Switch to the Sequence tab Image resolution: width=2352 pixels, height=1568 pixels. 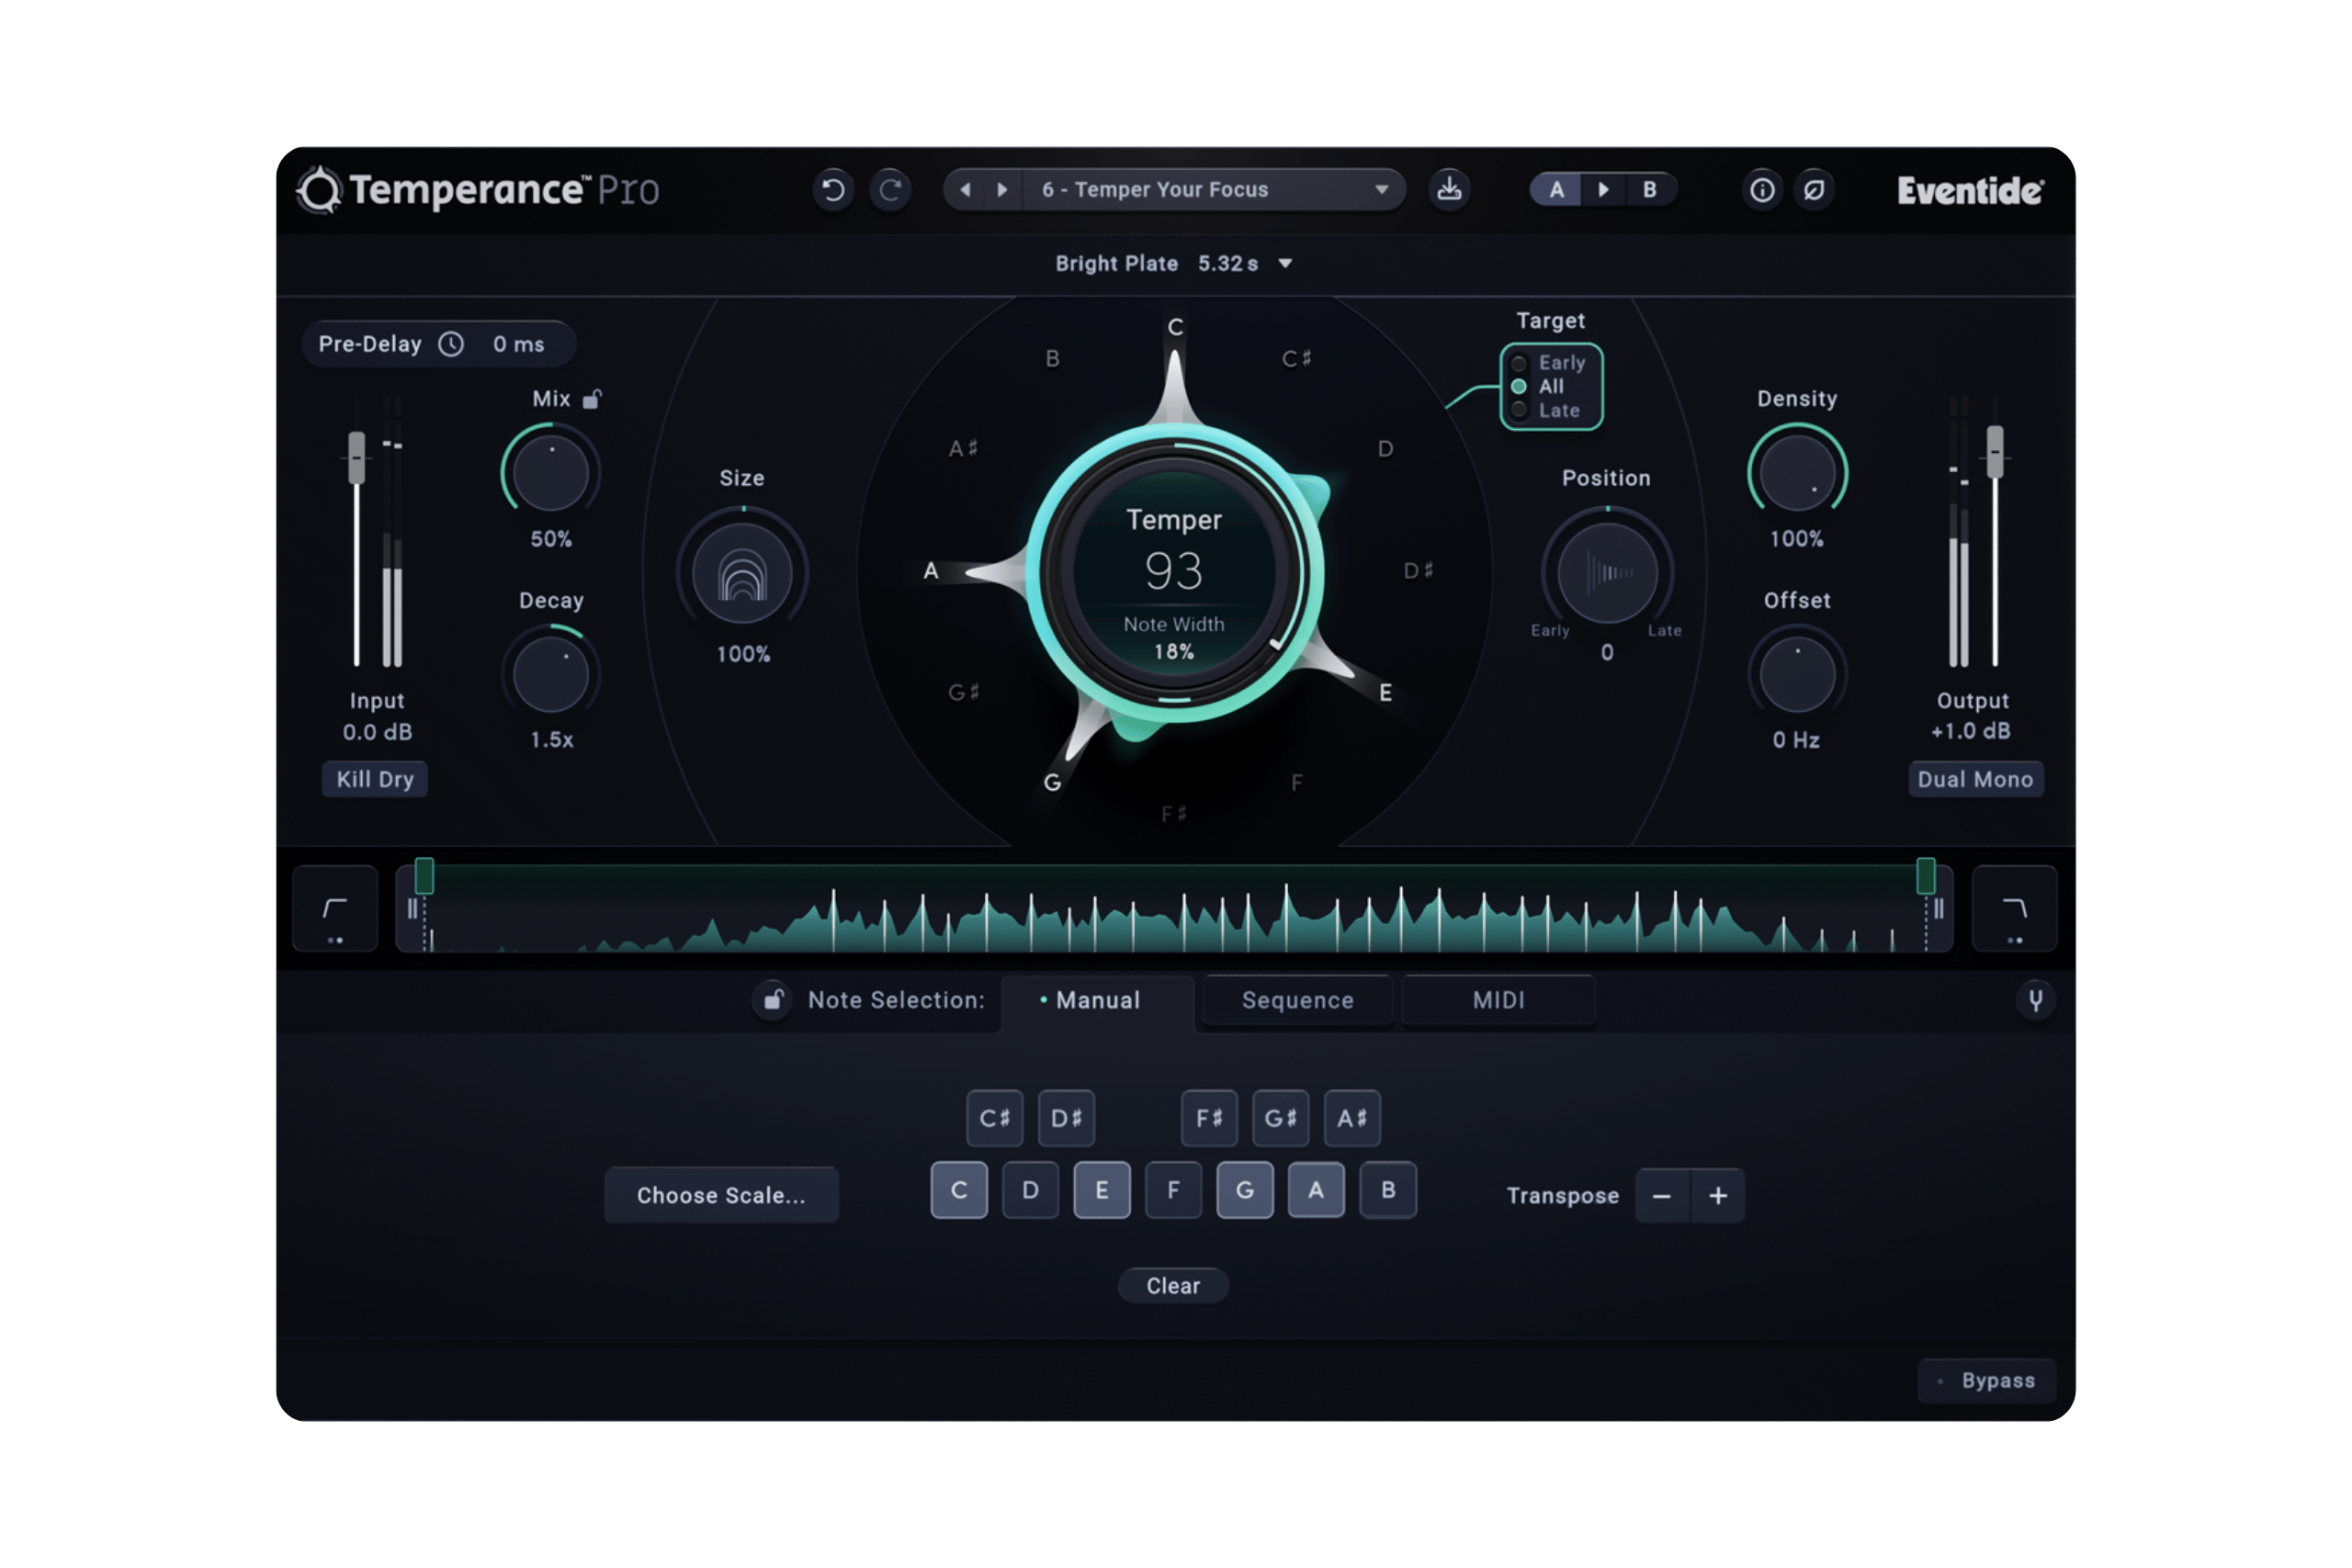coord(1297,1000)
